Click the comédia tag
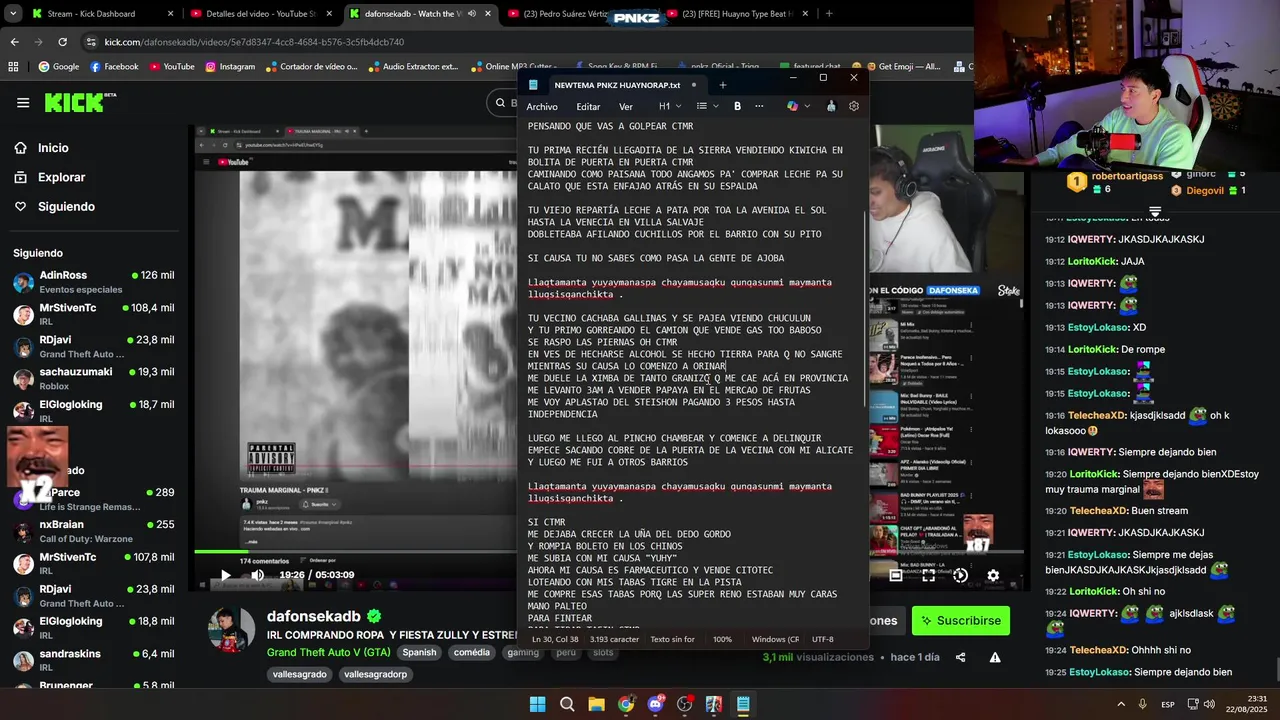The image size is (1280, 720). (x=472, y=652)
